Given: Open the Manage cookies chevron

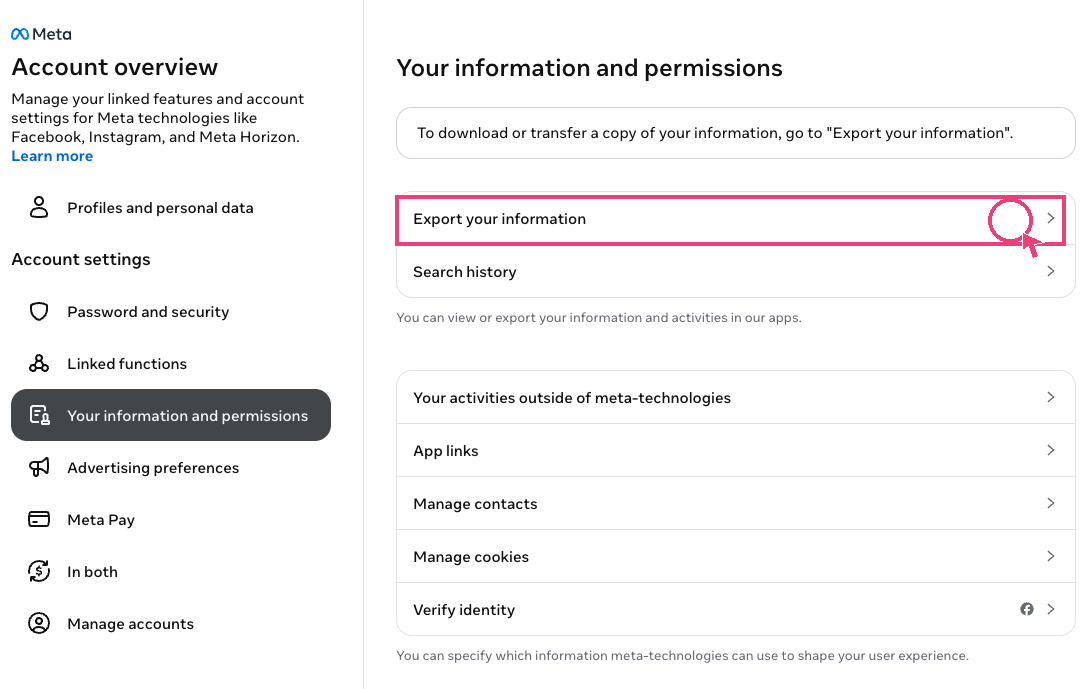Looking at the screenshot, I should pyautogui.click(x=1051, y=556).
